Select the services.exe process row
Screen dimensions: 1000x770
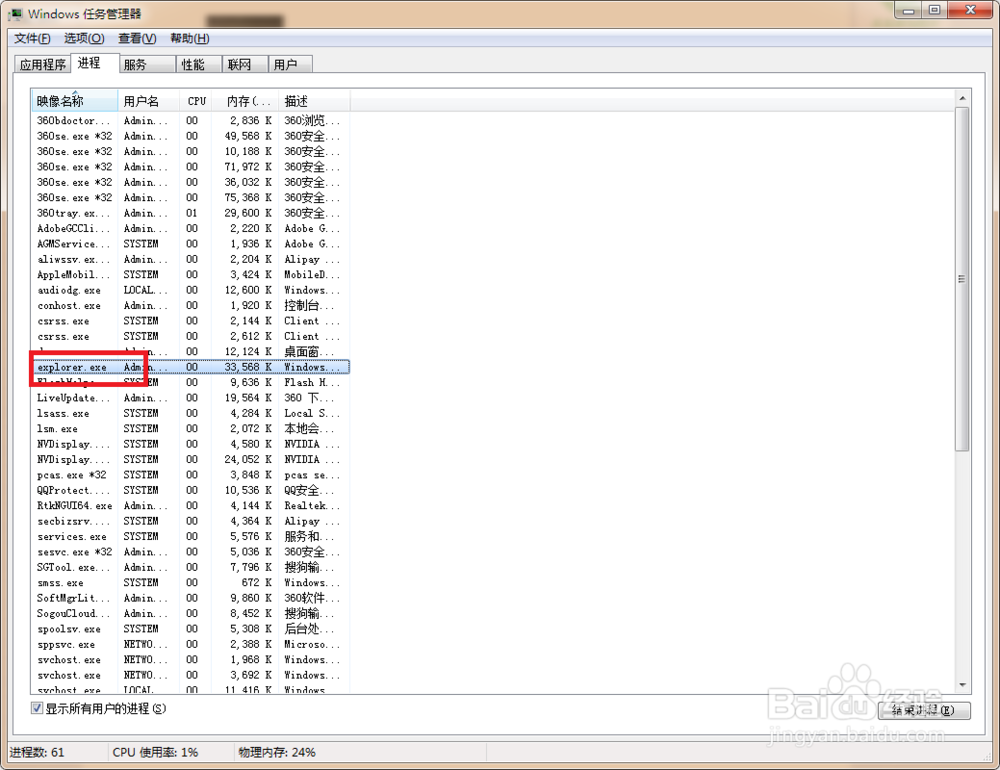190,537
